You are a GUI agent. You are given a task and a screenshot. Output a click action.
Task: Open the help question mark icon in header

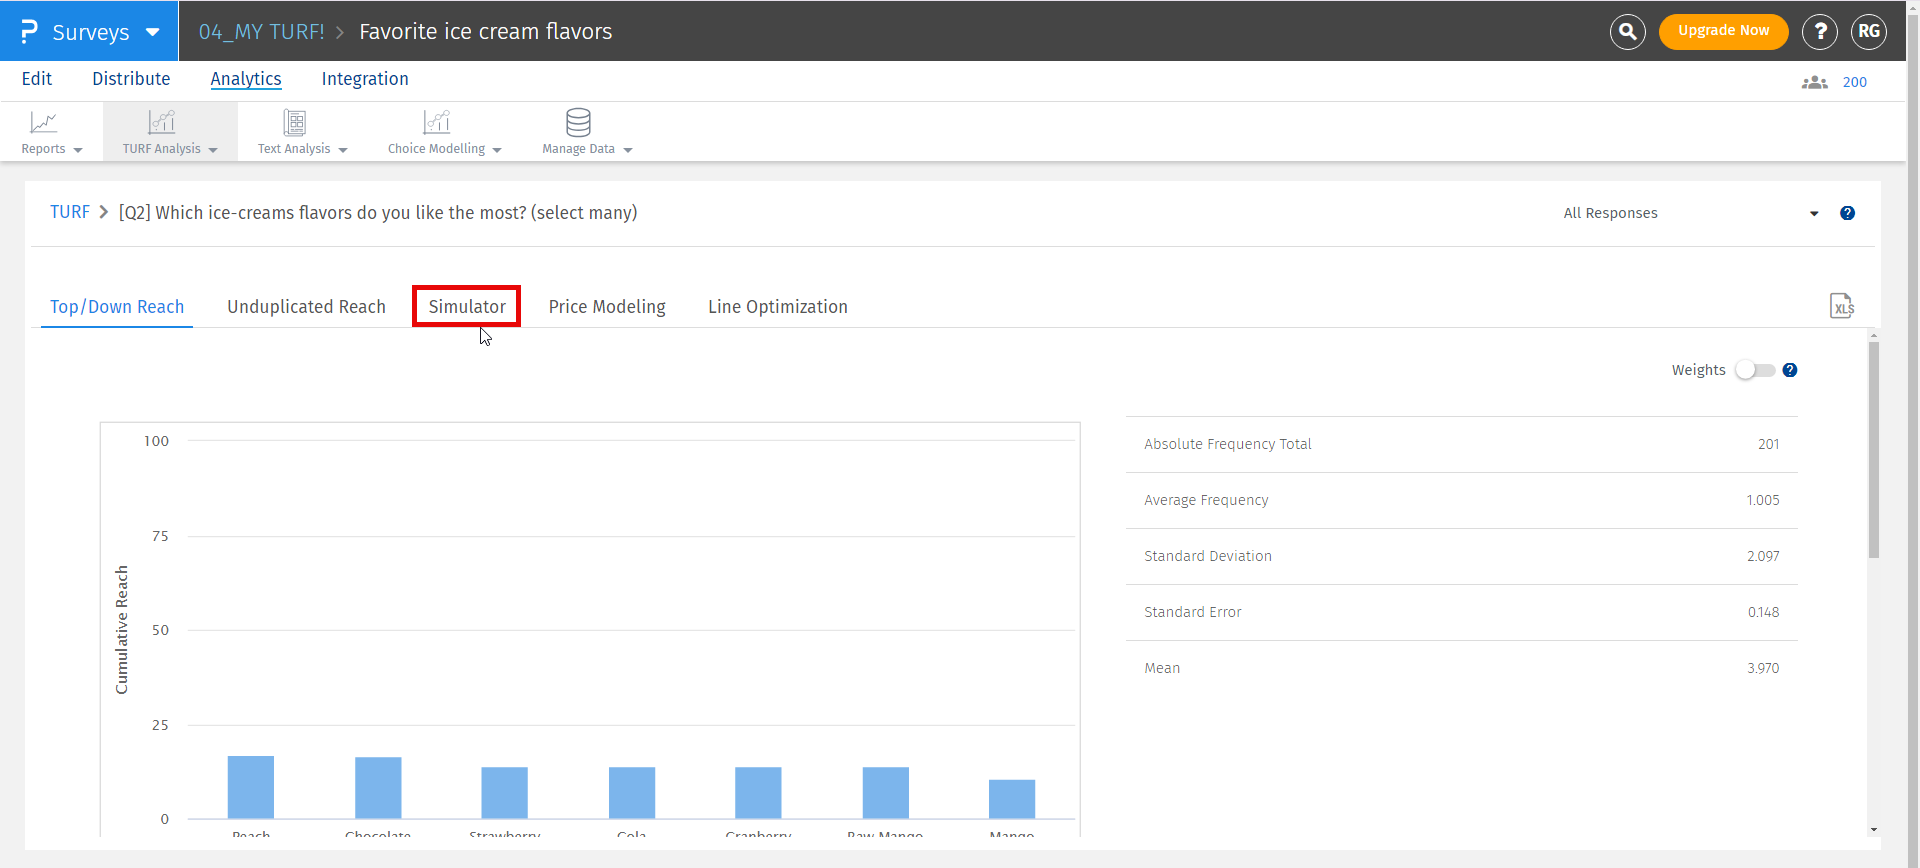[x=1819, y=32]
